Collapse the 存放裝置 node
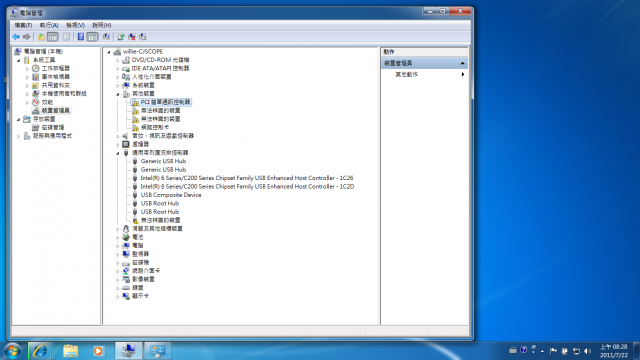This screenshot has width=640, height=360. 18,119
